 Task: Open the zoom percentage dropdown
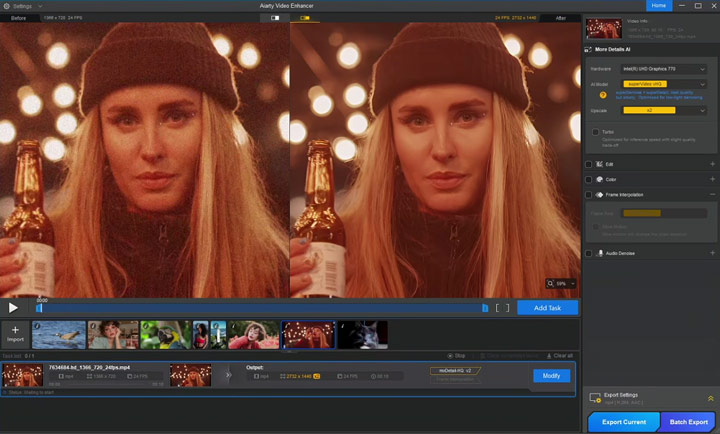tap(573, 284)
